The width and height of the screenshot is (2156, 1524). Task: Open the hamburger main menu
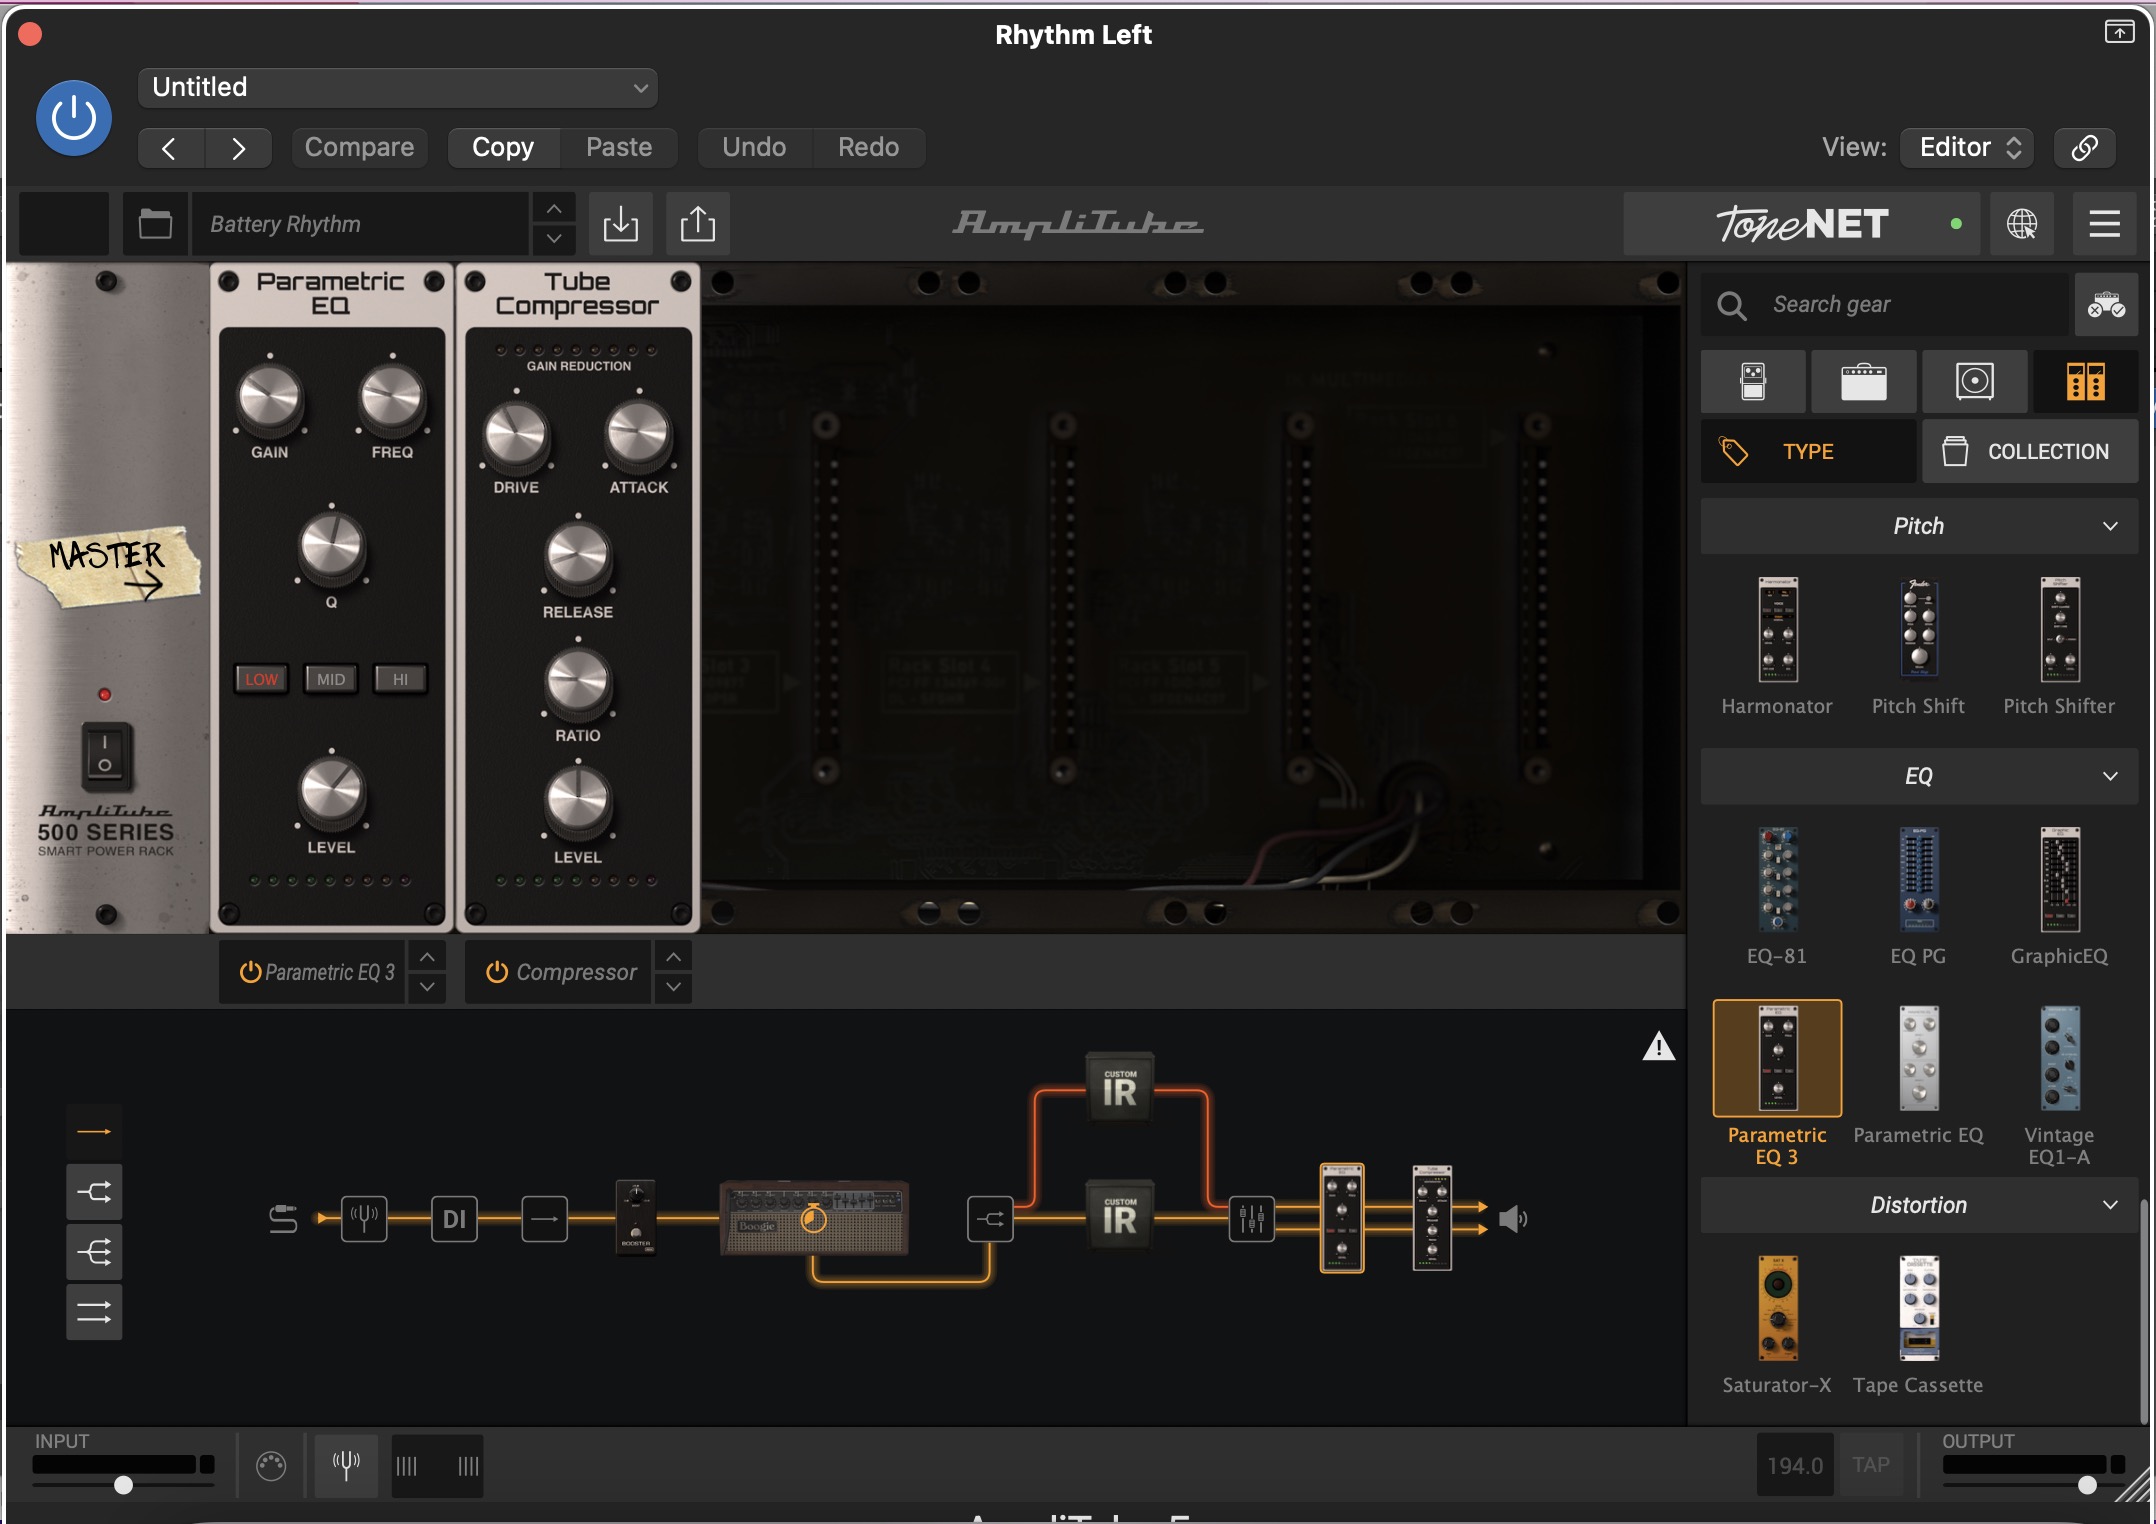tap(2105, 224)
